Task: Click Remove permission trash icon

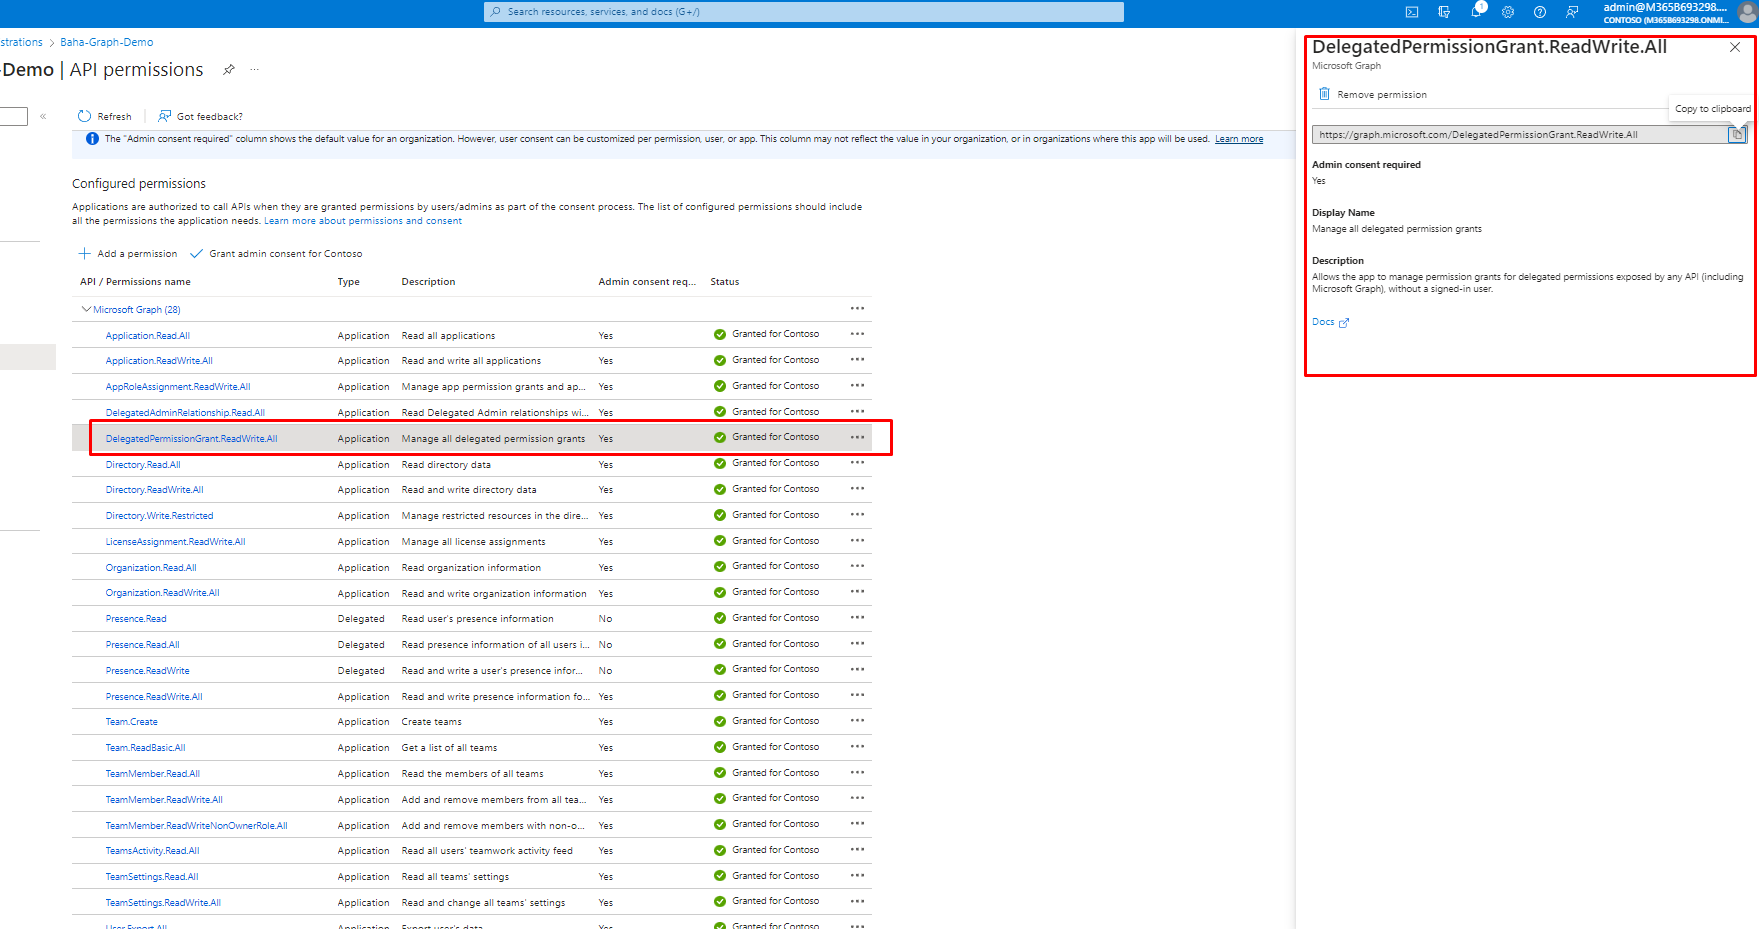Action: (1325, 93)
